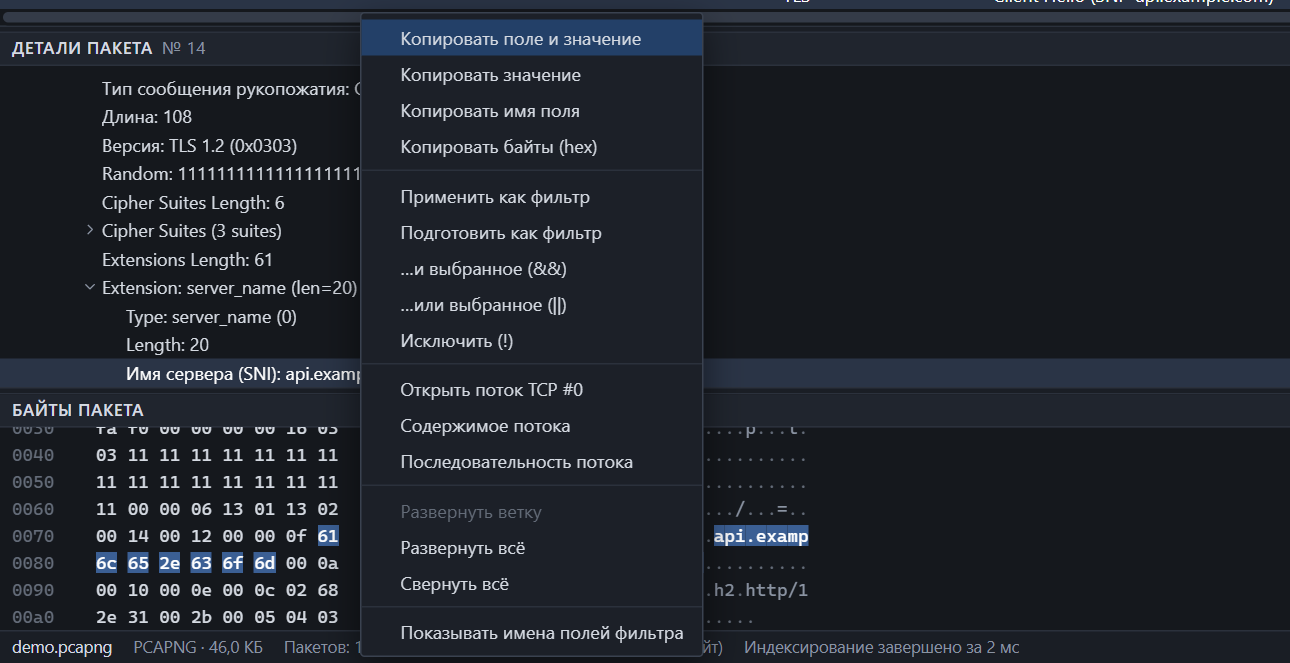Click 'Копировать байты (hex)' menu entry
Image resolution: width=1290 pixels, height=663 pixels.
point(531,147)
